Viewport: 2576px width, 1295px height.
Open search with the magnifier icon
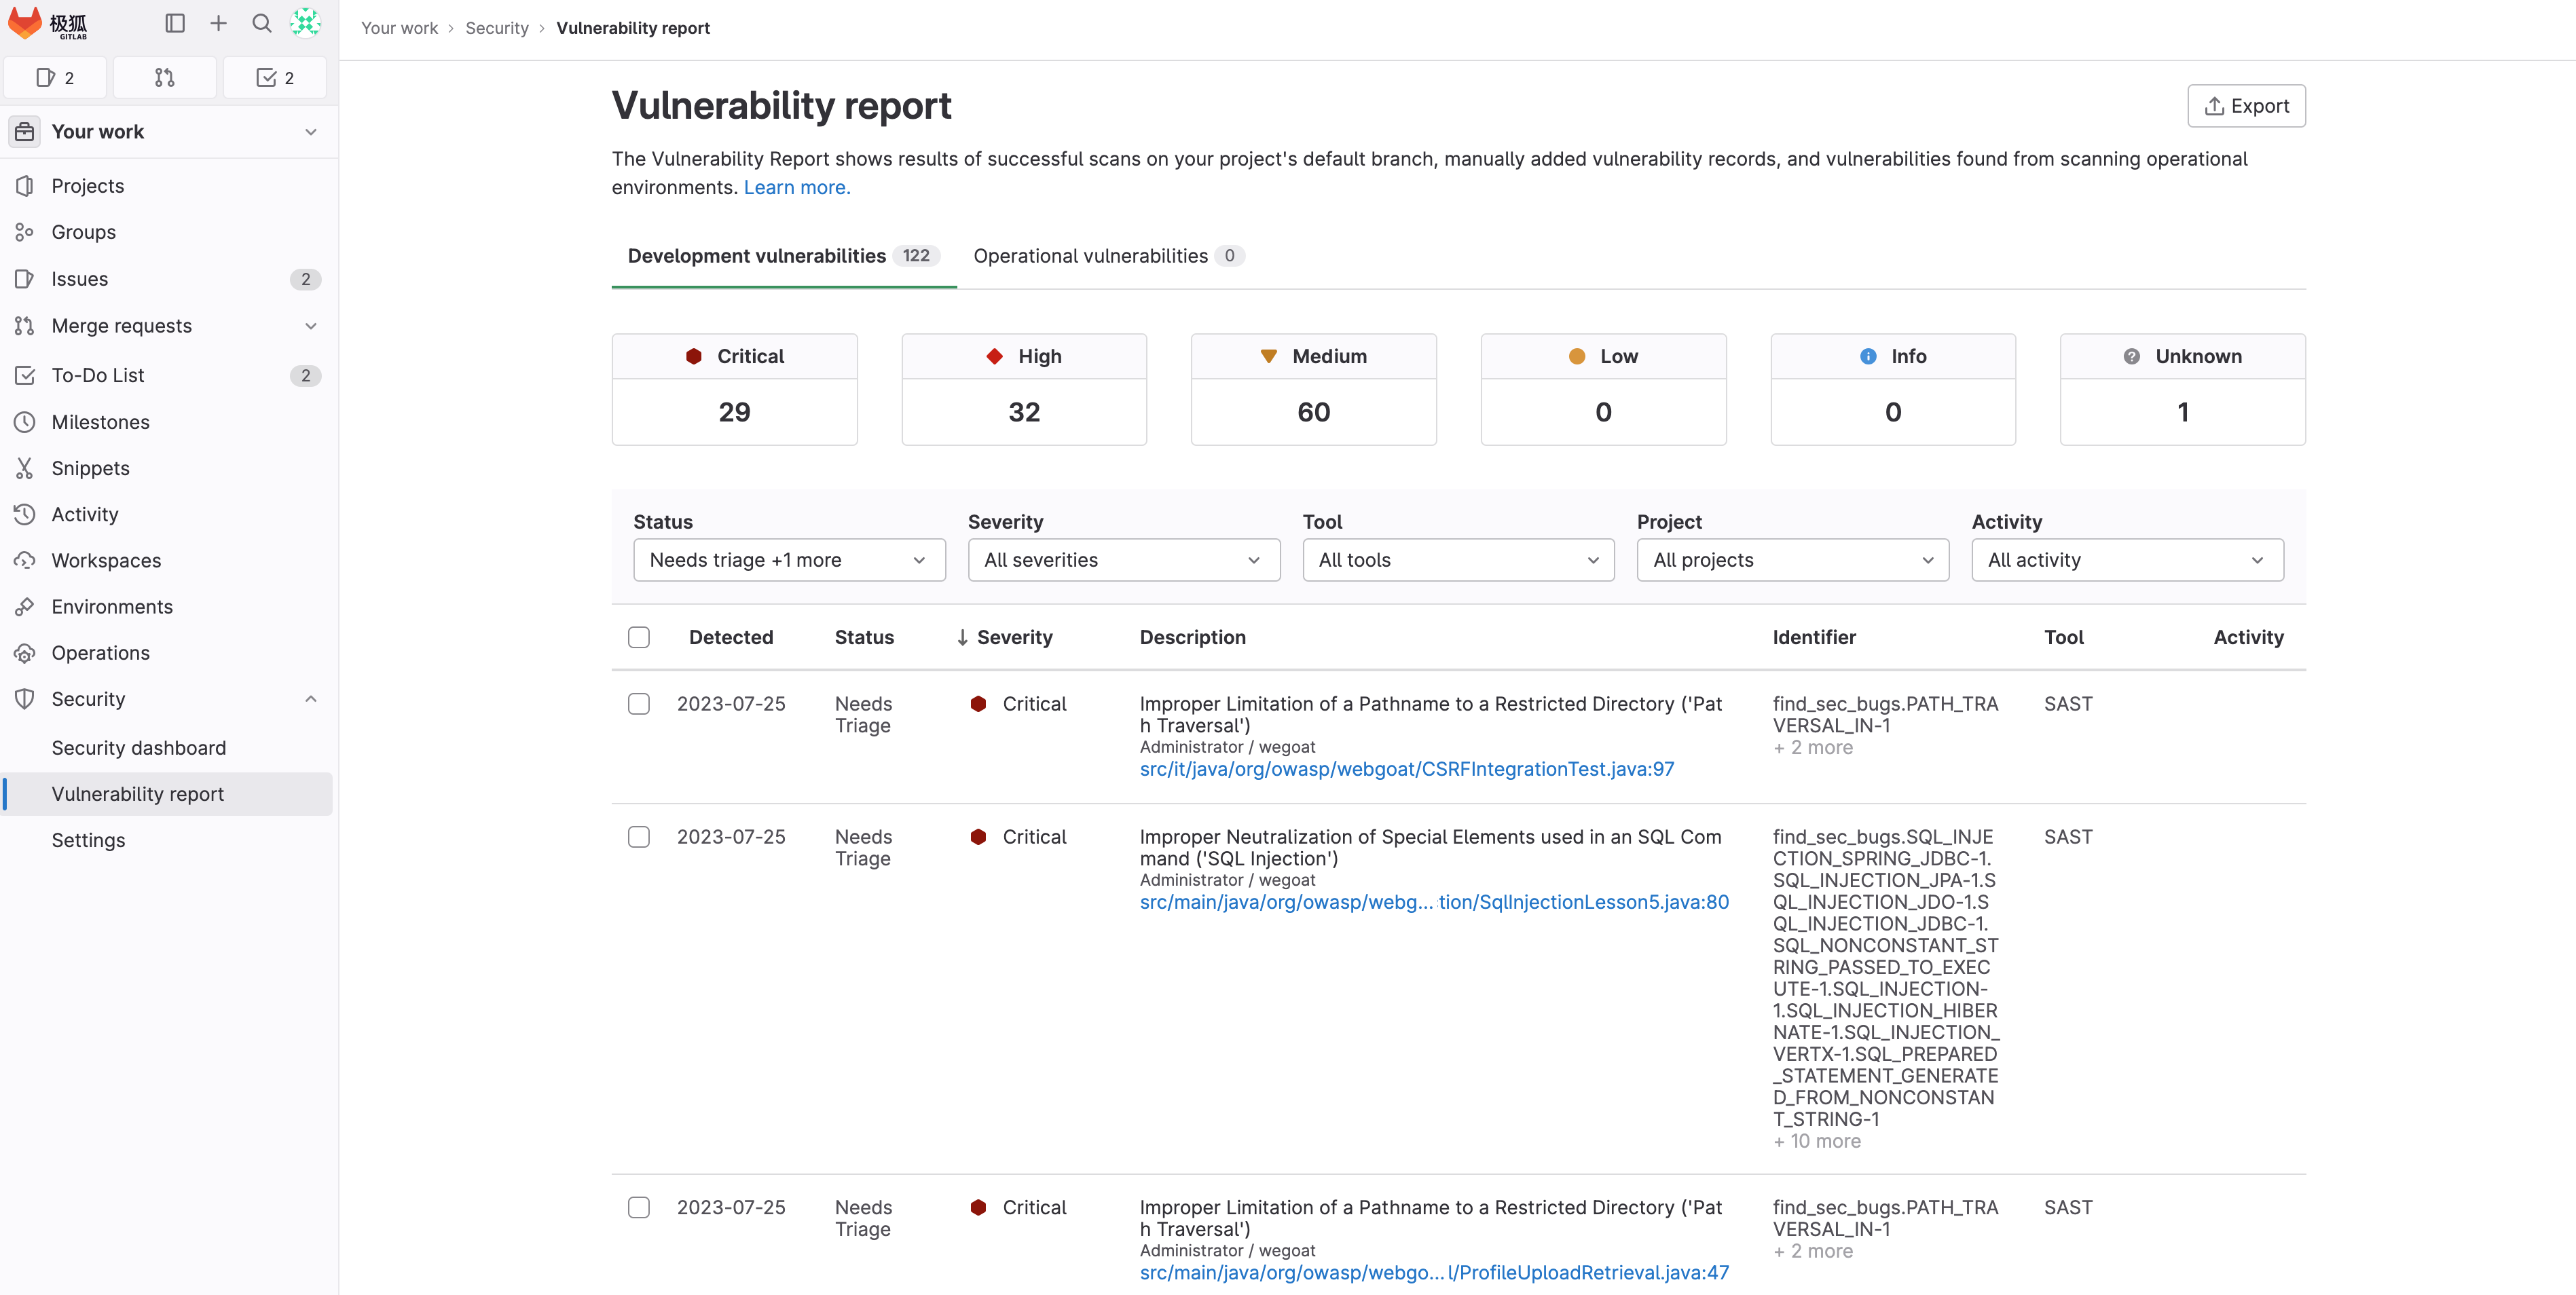[x=262, y=23]
